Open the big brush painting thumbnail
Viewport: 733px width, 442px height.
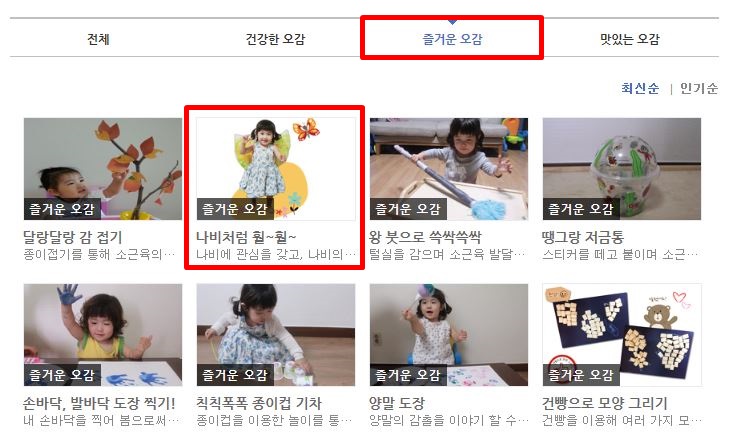pyautogui.click(x=449, y=169)
